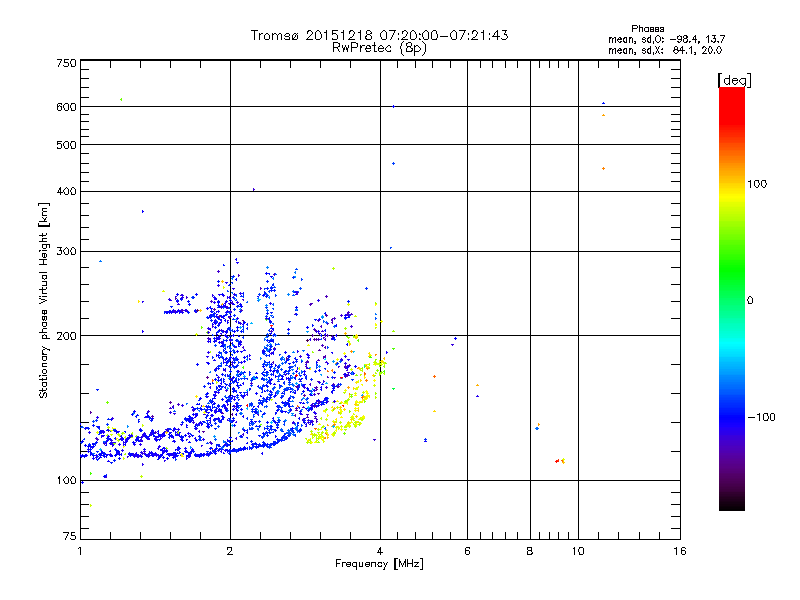This screenshot has height=600, width=800.
Task: Click the colorbar label '100'
Action: point(757,184)
